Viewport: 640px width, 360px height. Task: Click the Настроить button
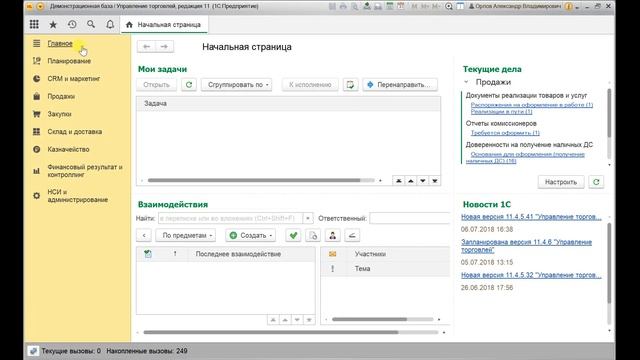point(561,182)
